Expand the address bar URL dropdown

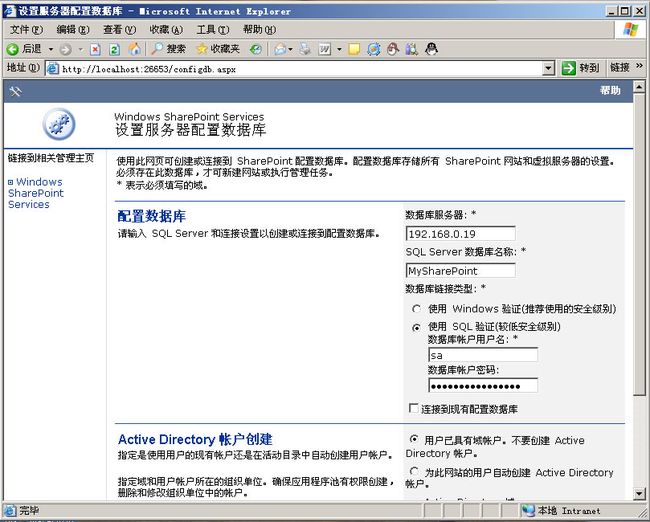click(548, 68)
